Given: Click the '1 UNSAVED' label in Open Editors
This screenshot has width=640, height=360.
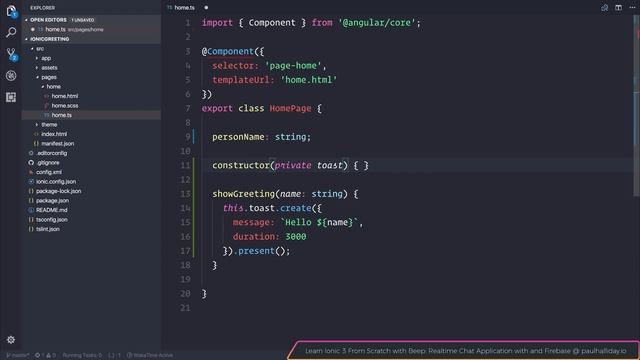Looking at the screenshot, I should point(83,20).
